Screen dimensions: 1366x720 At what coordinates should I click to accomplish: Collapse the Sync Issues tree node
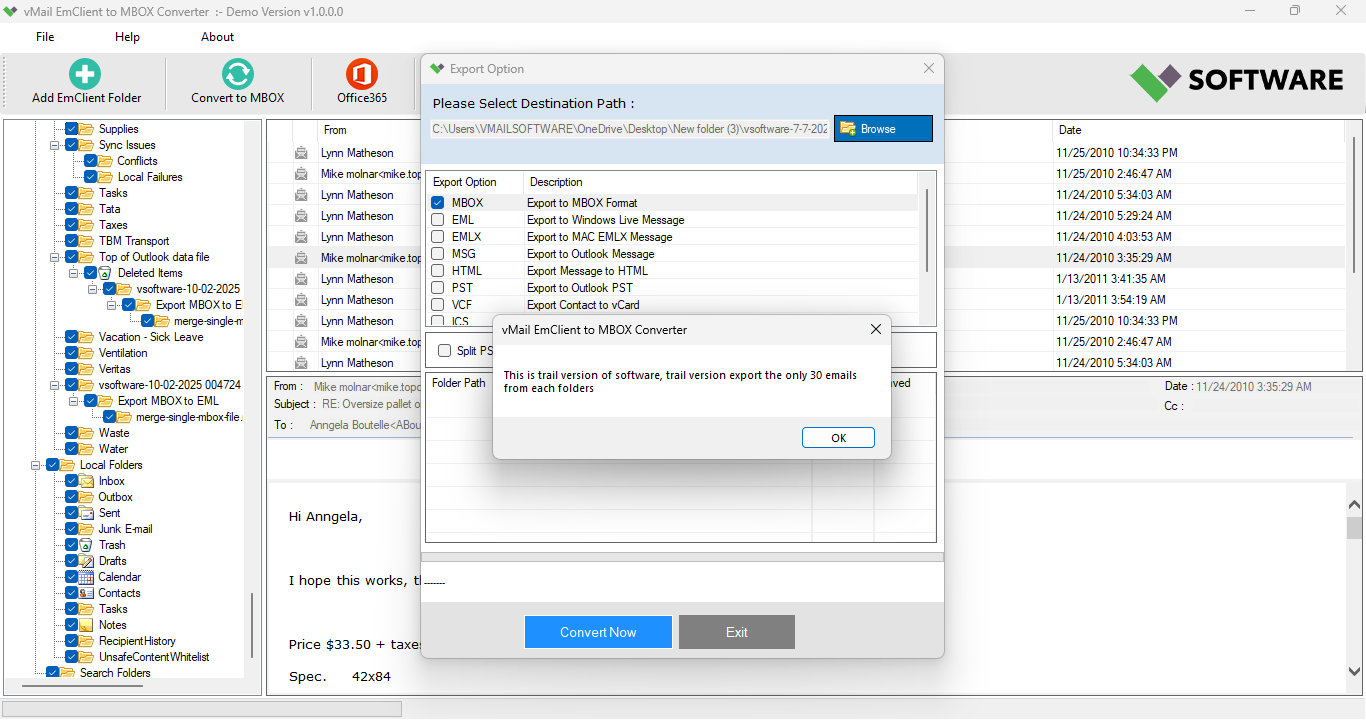(x=55, y=145)
